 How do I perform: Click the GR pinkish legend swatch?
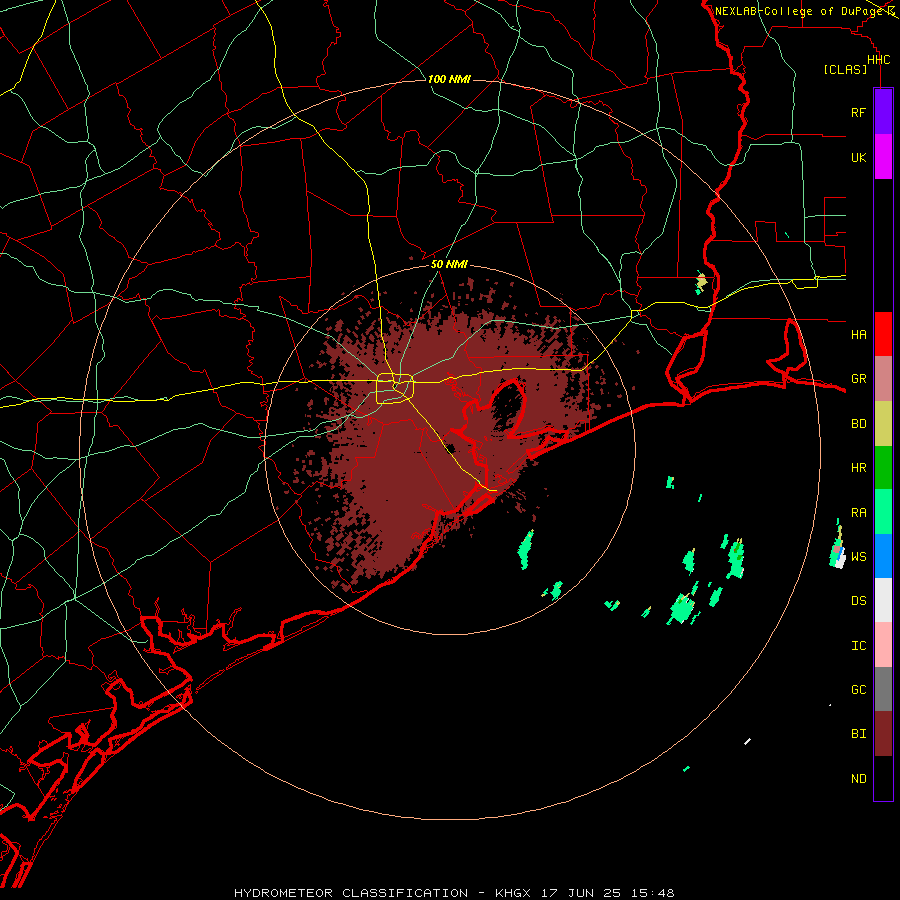(x=883, y=378)
